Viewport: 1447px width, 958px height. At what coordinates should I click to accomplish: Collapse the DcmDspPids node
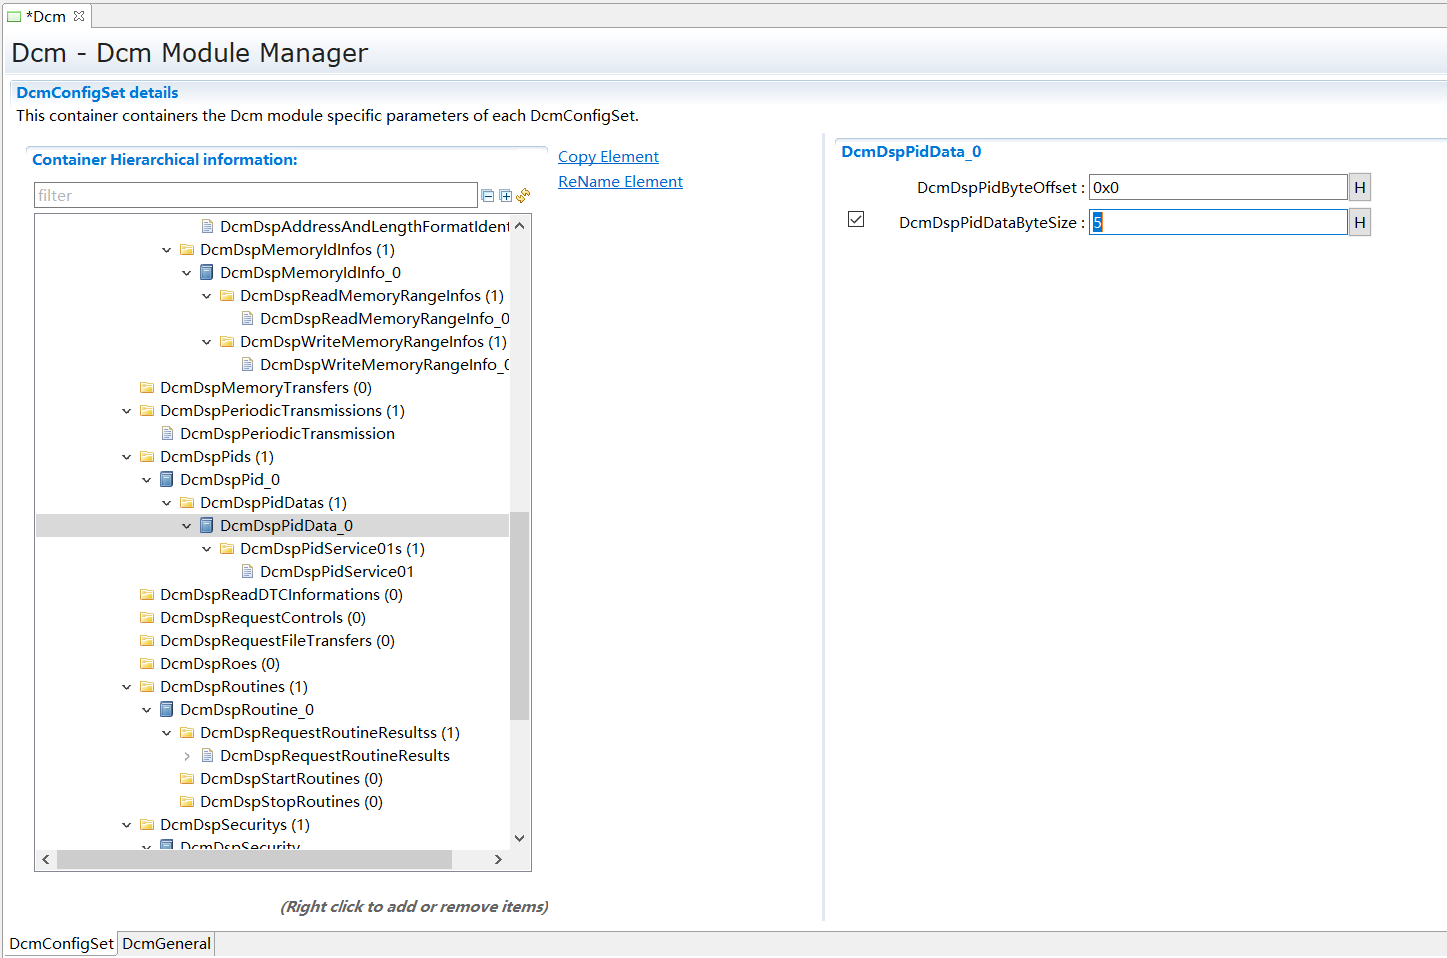[x=127, y=457]
